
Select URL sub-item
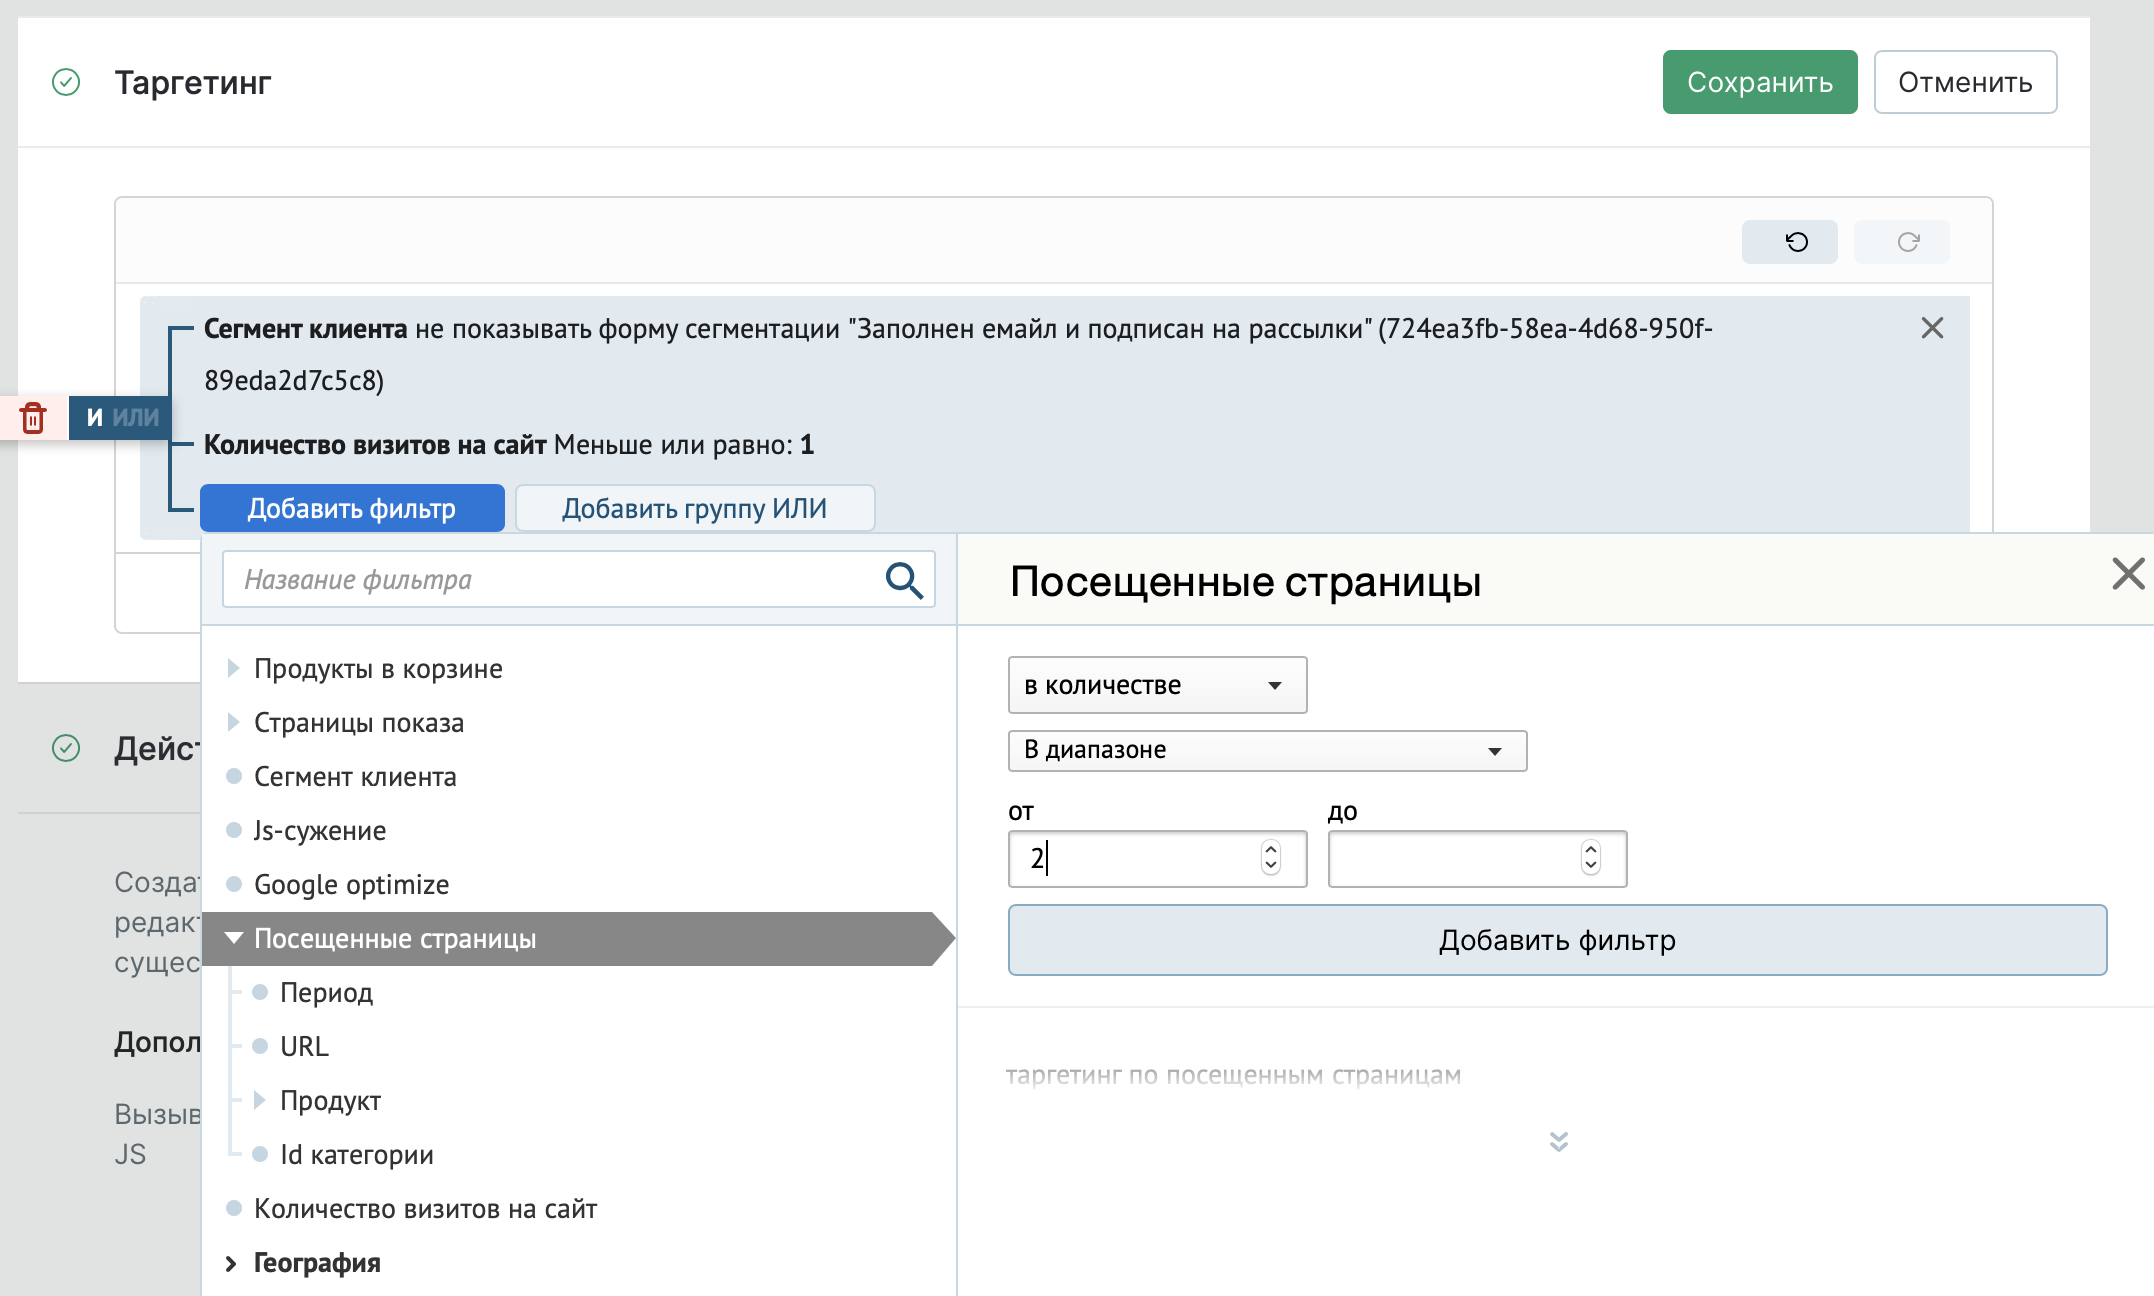point(304,1046)
